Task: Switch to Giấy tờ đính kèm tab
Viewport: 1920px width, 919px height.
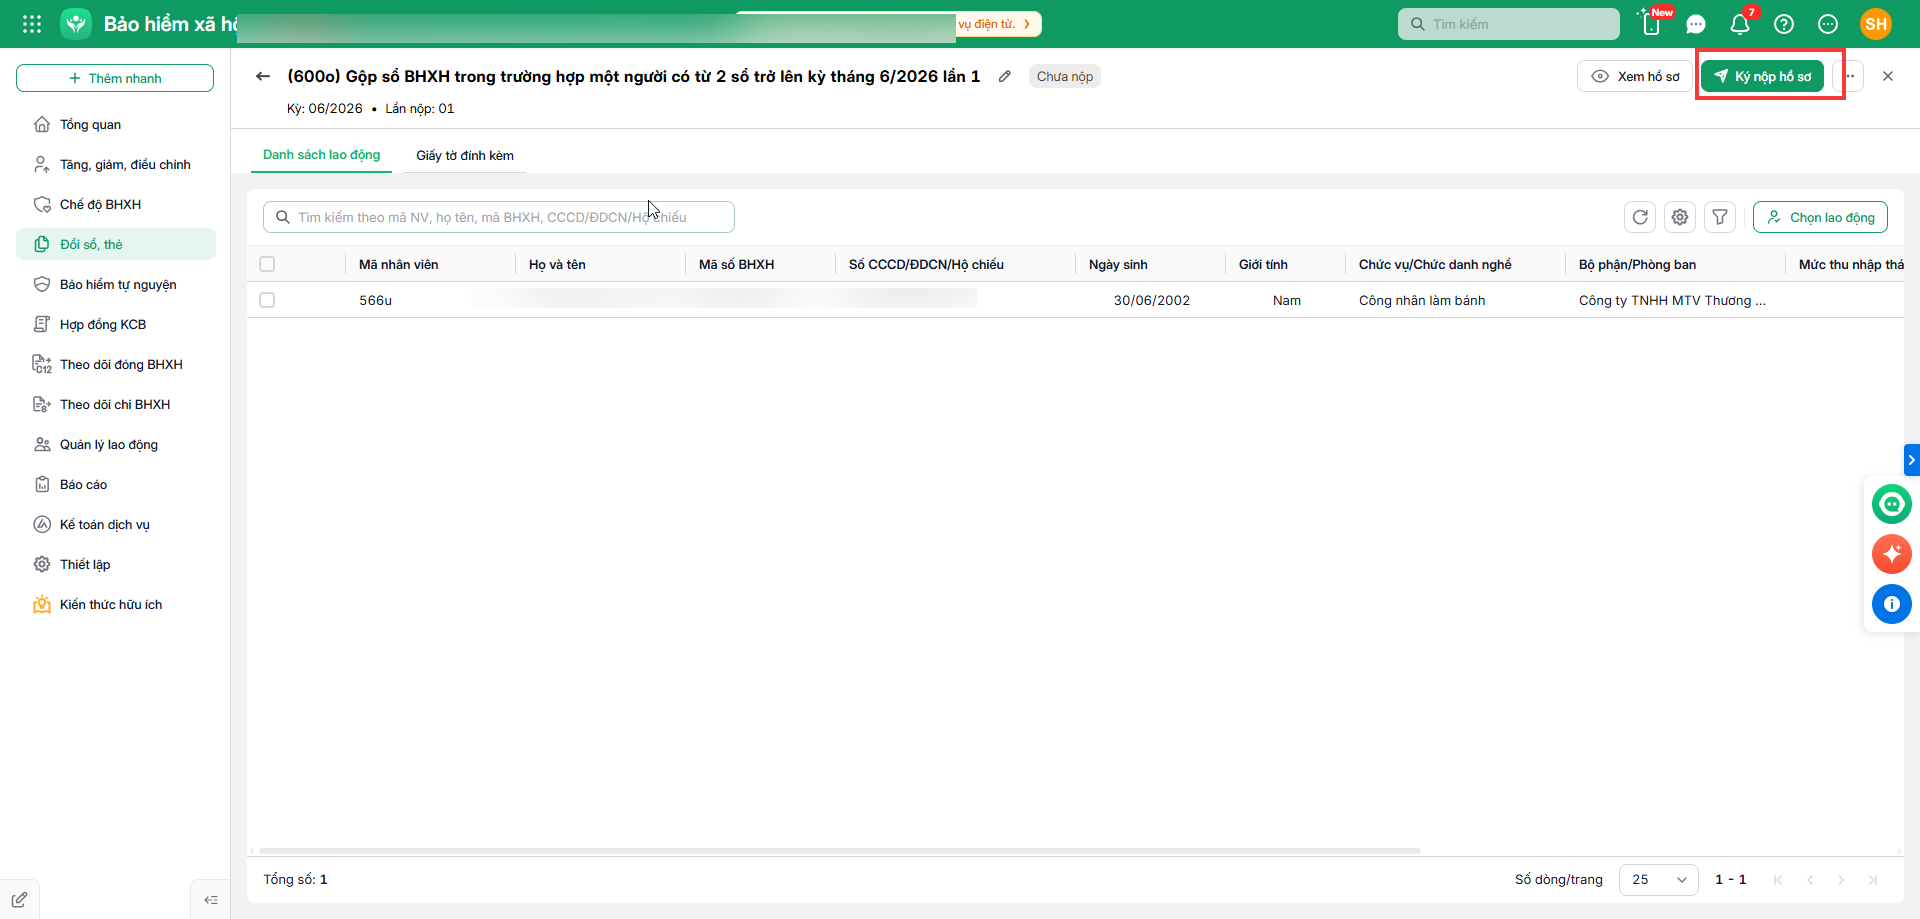Action: [465, 155]
